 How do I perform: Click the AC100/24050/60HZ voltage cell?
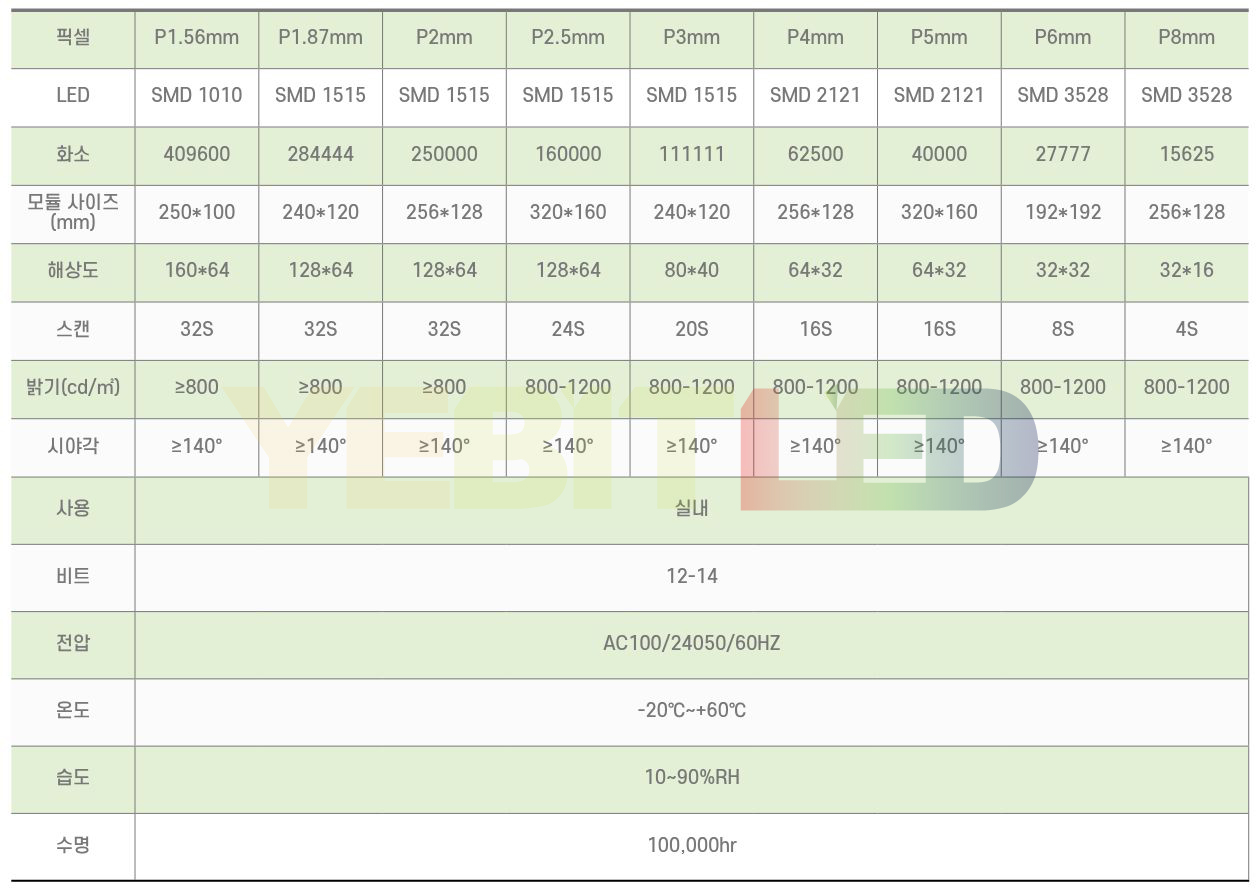pos(691,643)
